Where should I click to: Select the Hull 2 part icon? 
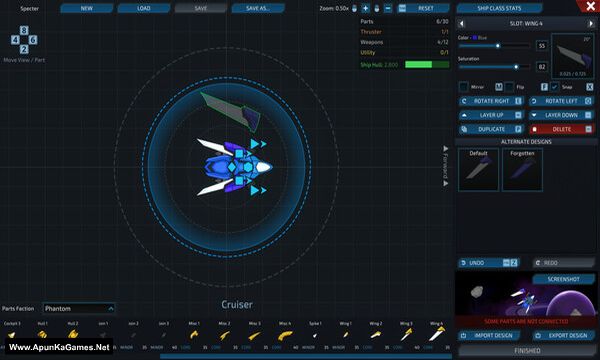click(73, 334)
